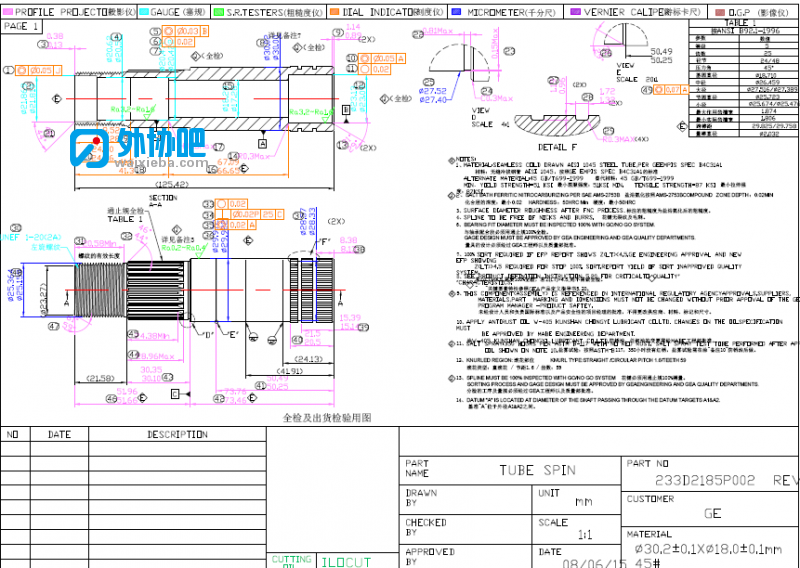Screen dimensions: 800x568
Task: Click the CHECKED BY cell
Action: click(465, 528)
